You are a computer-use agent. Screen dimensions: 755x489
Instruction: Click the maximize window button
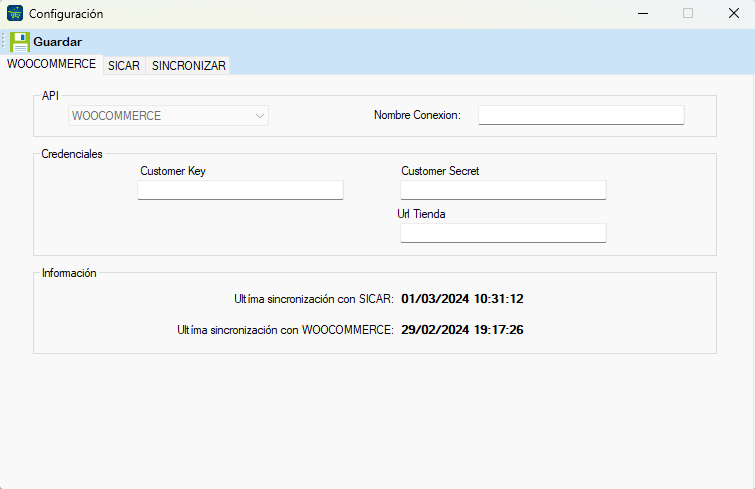[x=687, y=14]
